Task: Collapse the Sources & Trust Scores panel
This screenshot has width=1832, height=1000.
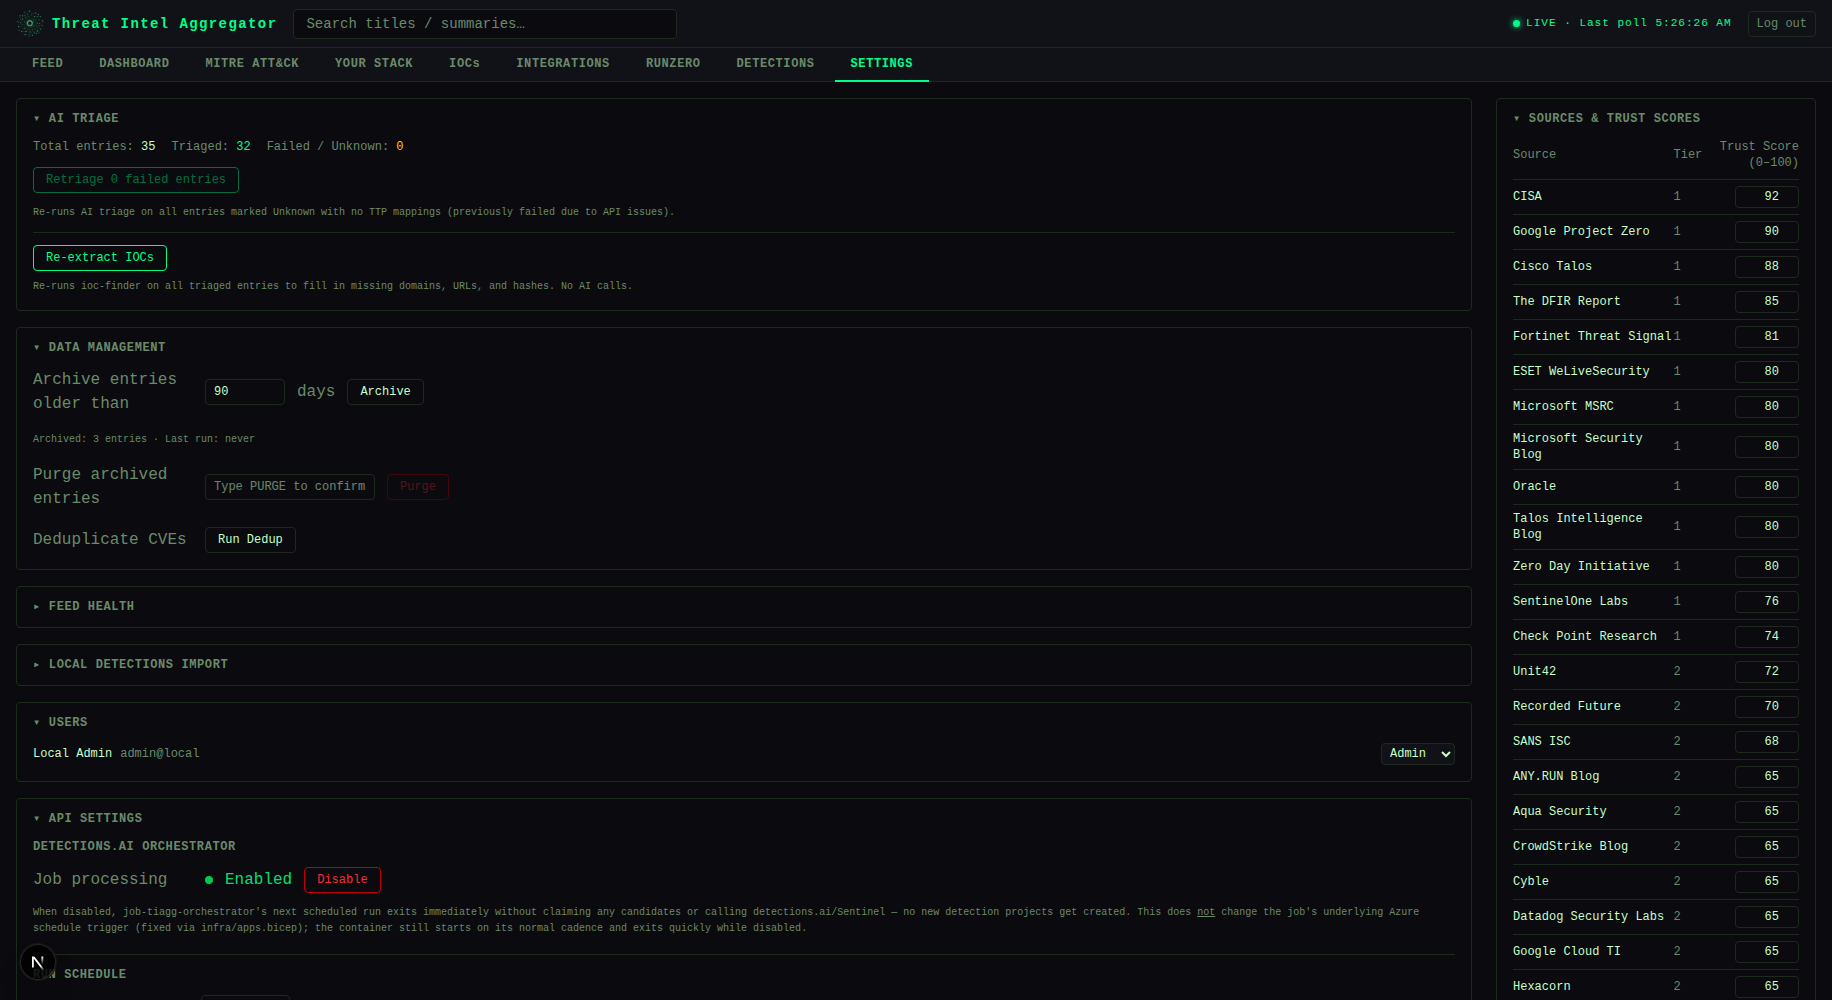Action: click(1606, 118)
